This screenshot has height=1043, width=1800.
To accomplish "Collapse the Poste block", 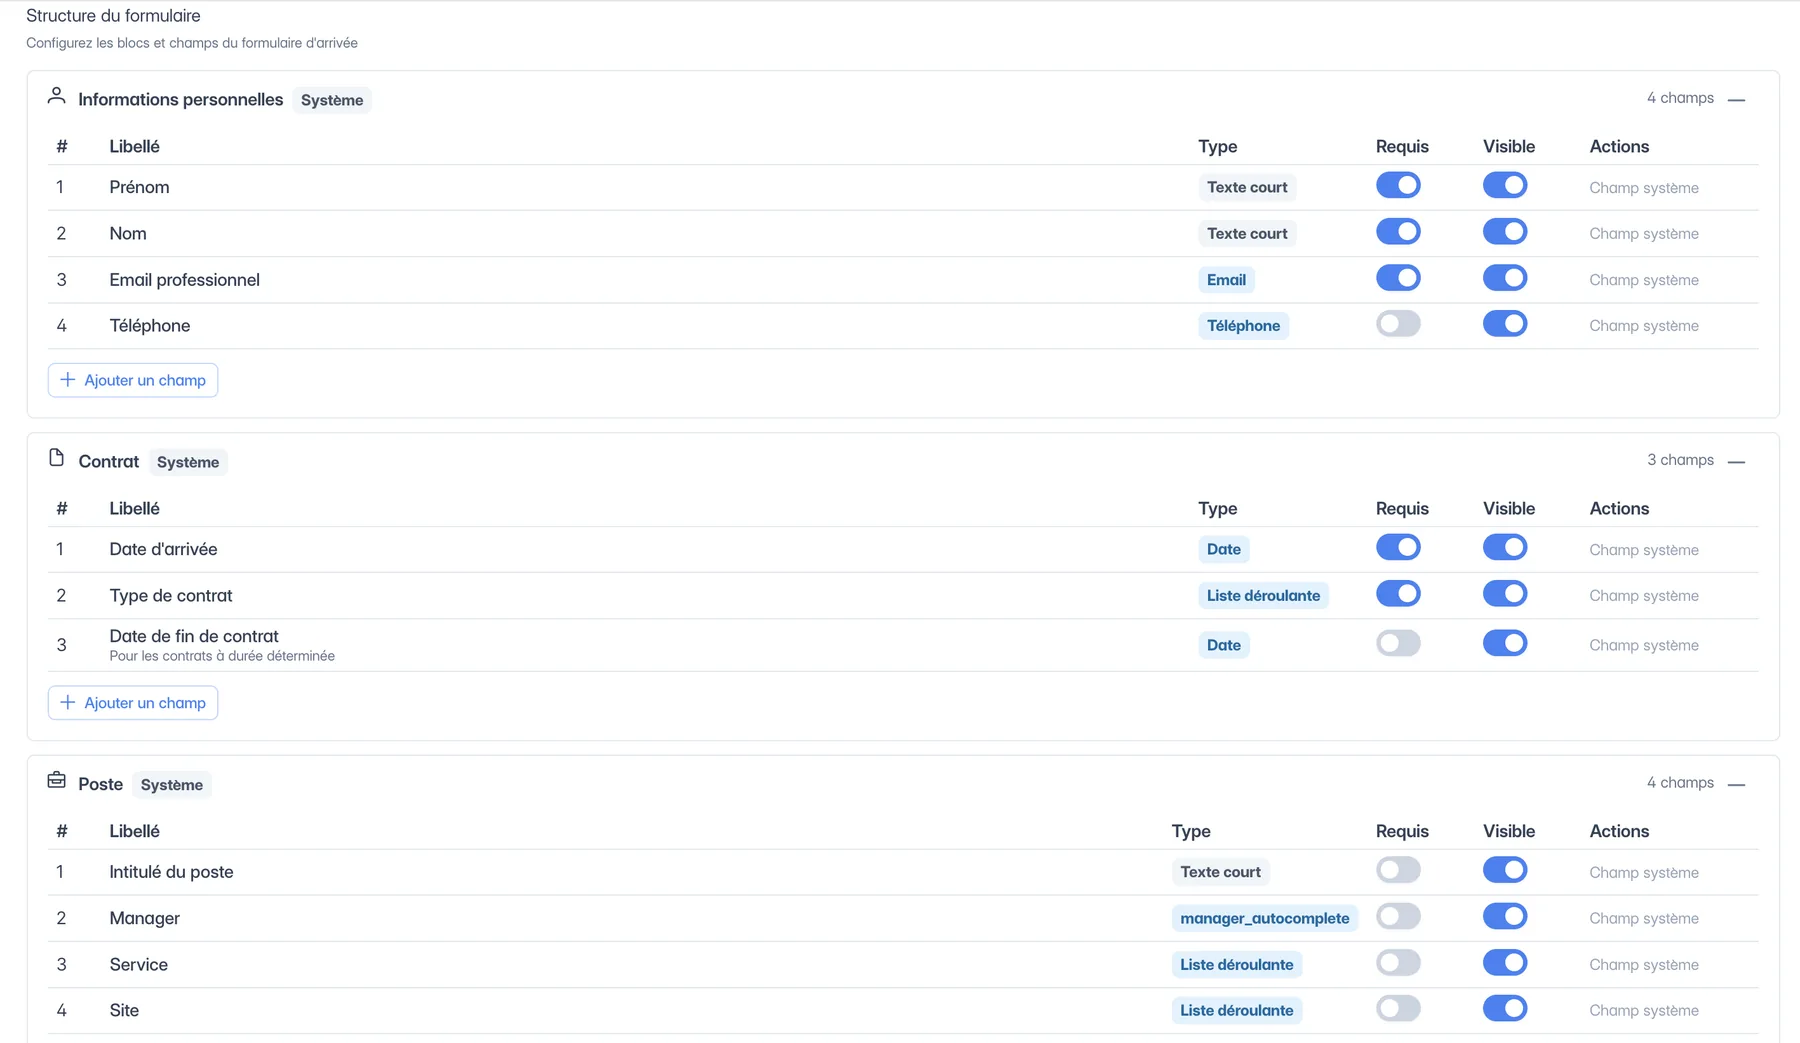I will 1736,784.
